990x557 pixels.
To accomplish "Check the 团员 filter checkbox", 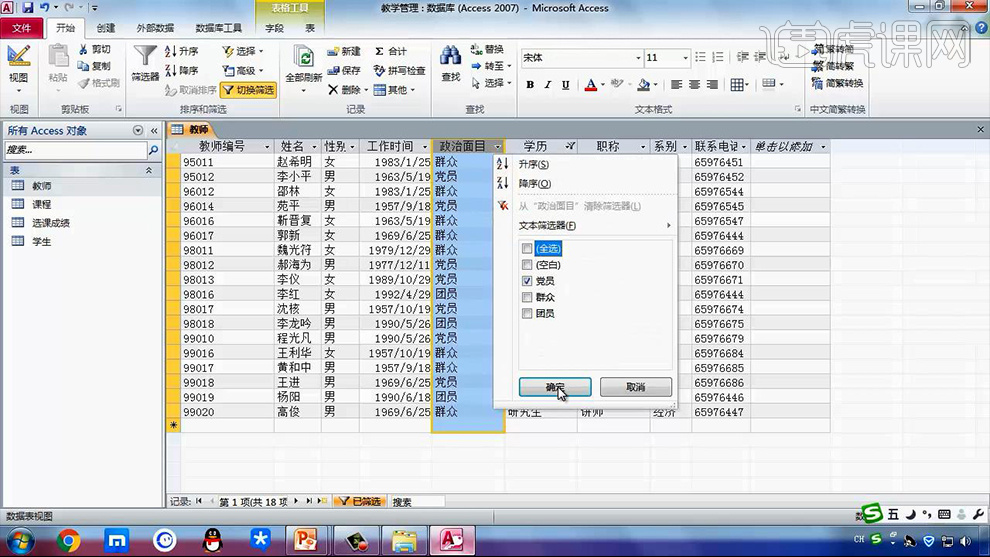I will (x=527, y=314).
